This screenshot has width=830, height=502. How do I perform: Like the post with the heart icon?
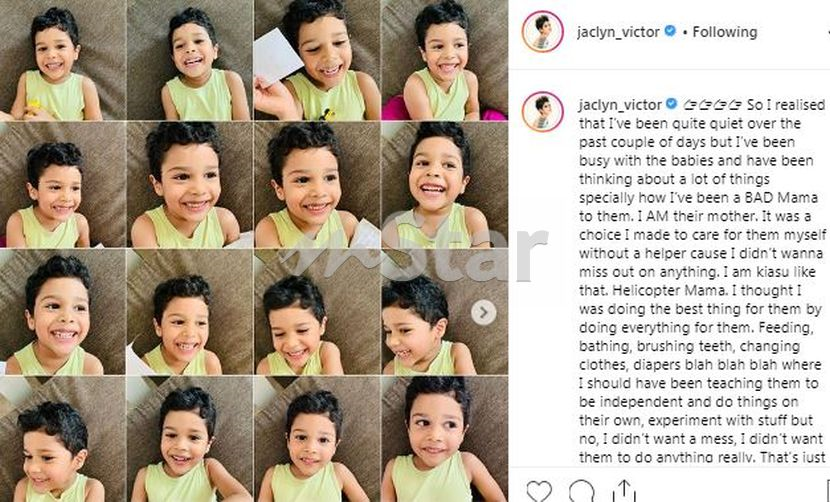[539, 491]
